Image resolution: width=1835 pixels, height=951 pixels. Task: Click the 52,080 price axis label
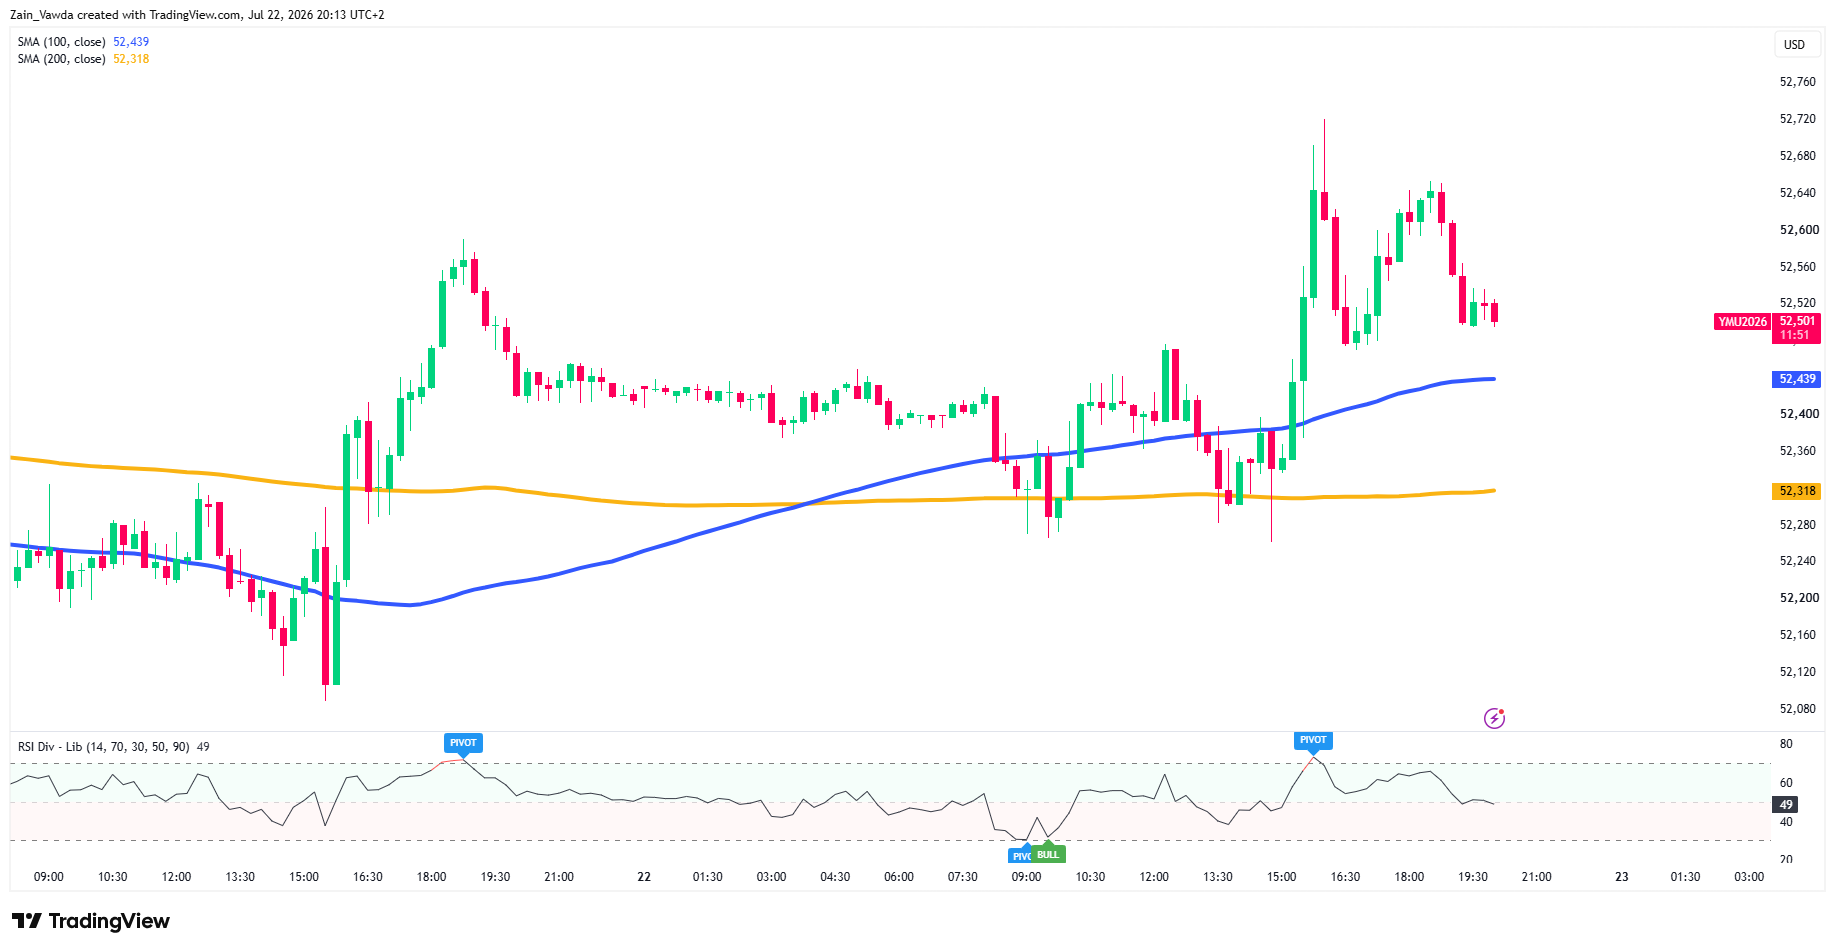click(1797, 709)
